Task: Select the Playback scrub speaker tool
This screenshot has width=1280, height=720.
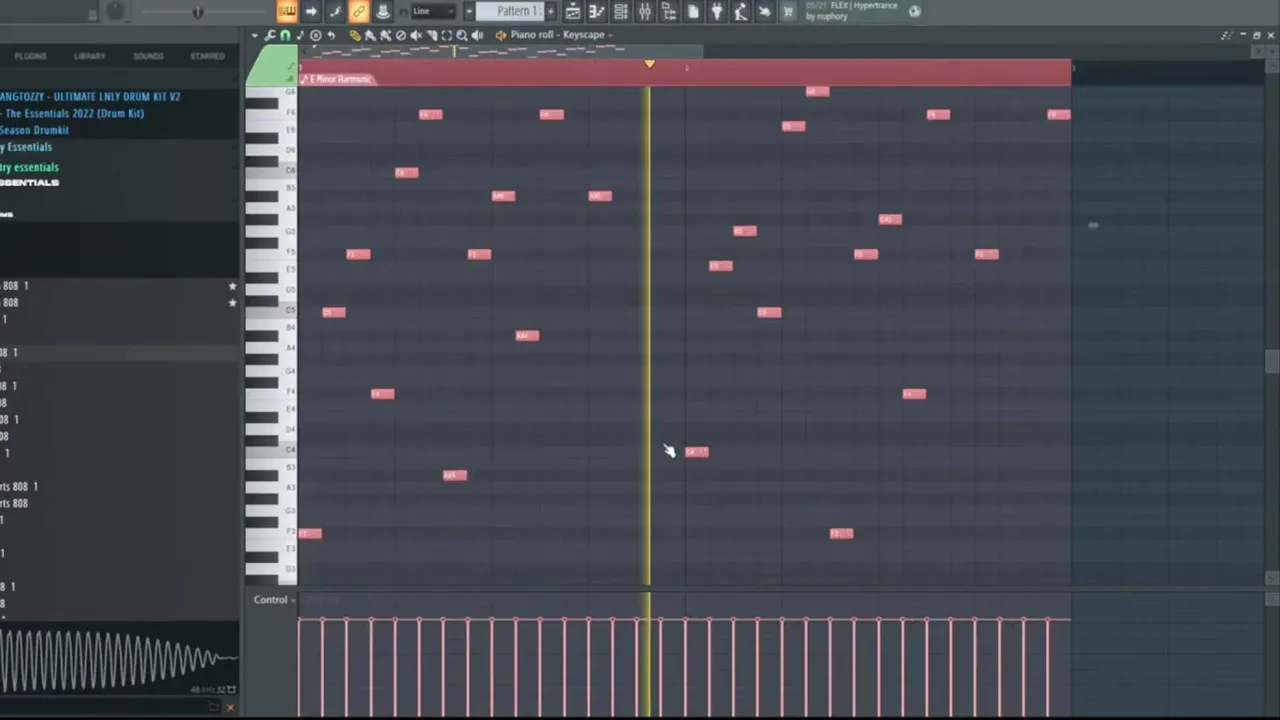Action: click(478, 35)
